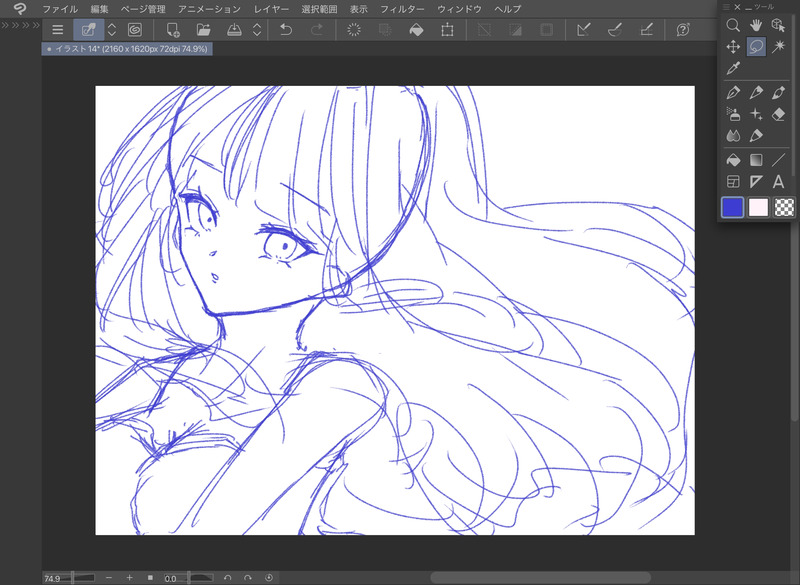Select the Operation object tool
Image resolution: width=800 pixels, height=585 pixels.
click(x=778, y=25)
